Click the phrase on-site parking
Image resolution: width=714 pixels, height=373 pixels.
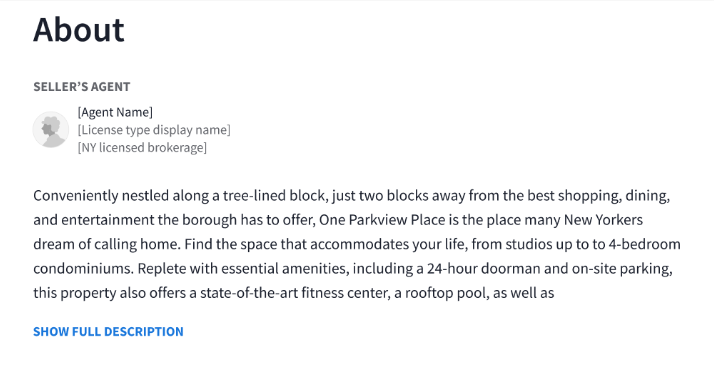click(622, 269)
